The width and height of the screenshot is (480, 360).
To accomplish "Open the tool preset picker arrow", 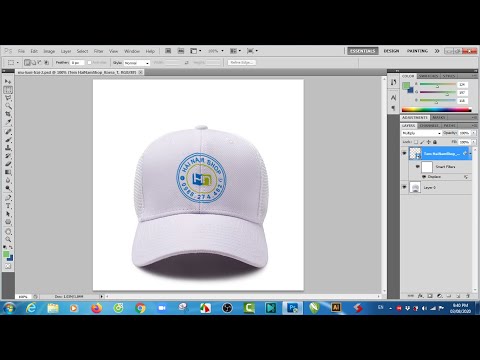I will click(x=17, y=63).
